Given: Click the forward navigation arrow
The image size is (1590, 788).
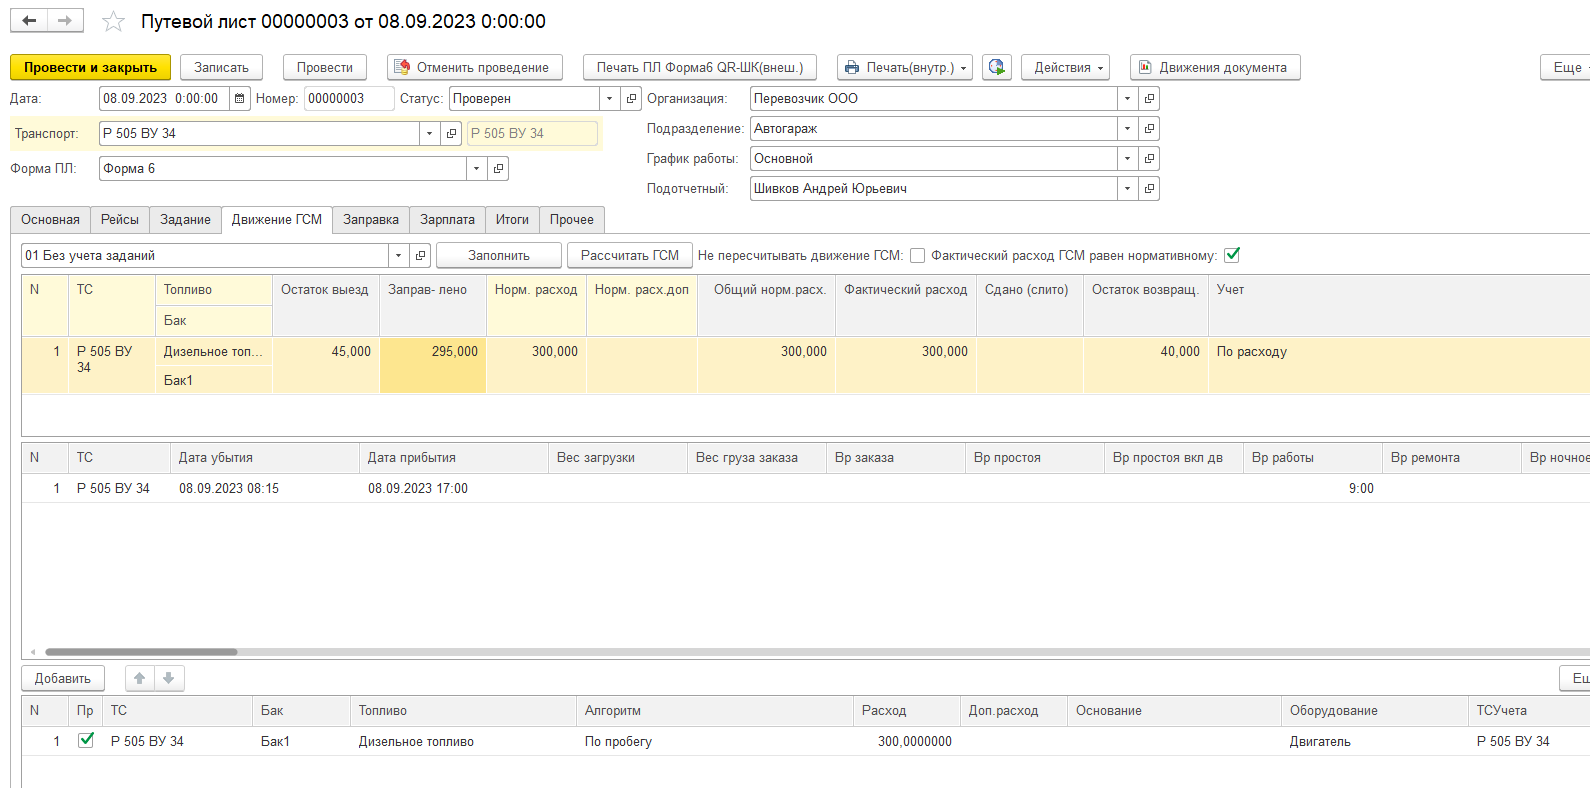Looking at the screenshot, I should point(65,21).
